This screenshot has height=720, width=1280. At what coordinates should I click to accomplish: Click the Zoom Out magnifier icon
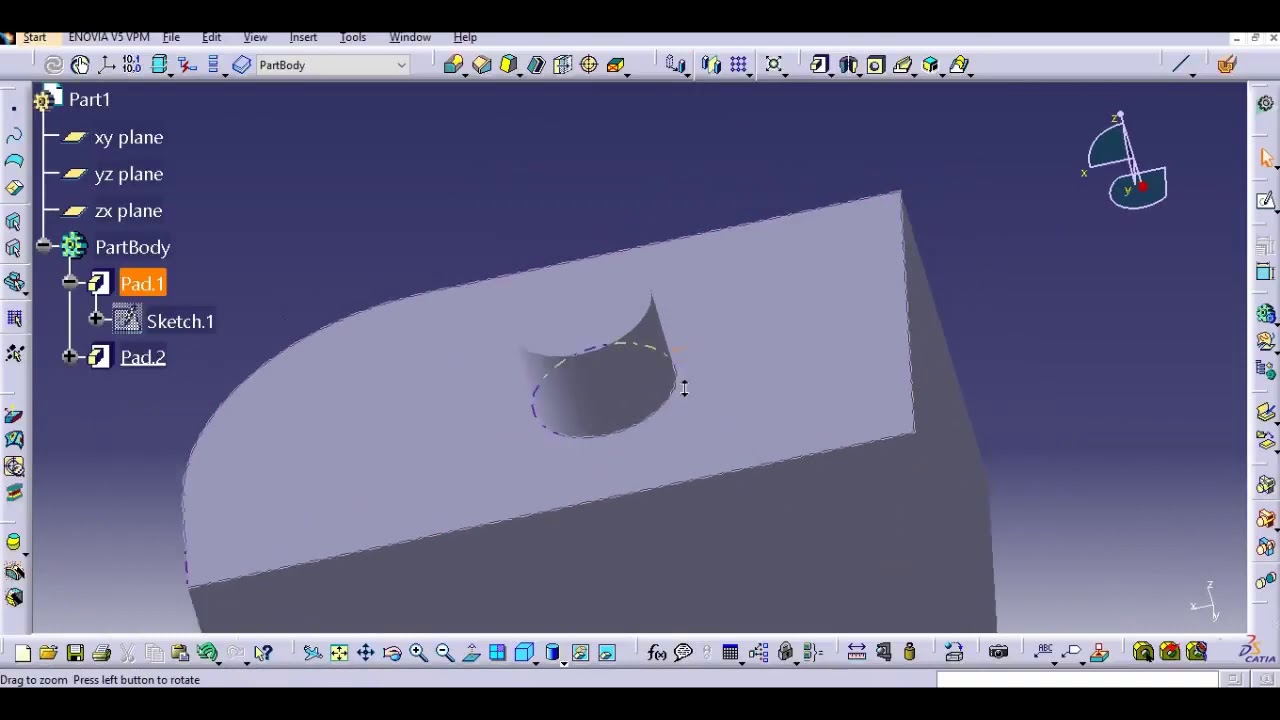445,653
